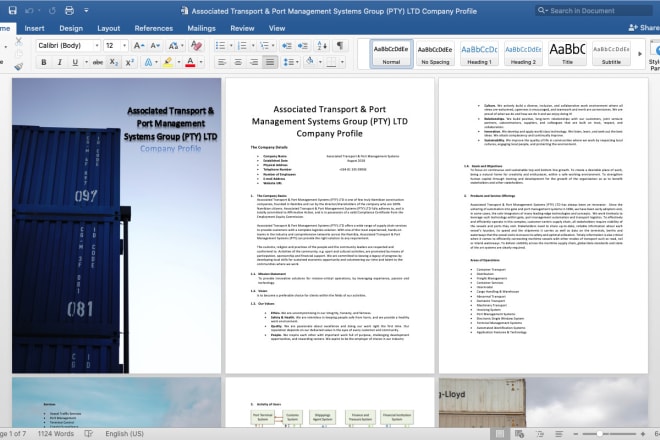Start a bulleted list
Viewport: 660px width, 440px height.
pos(221,45)
